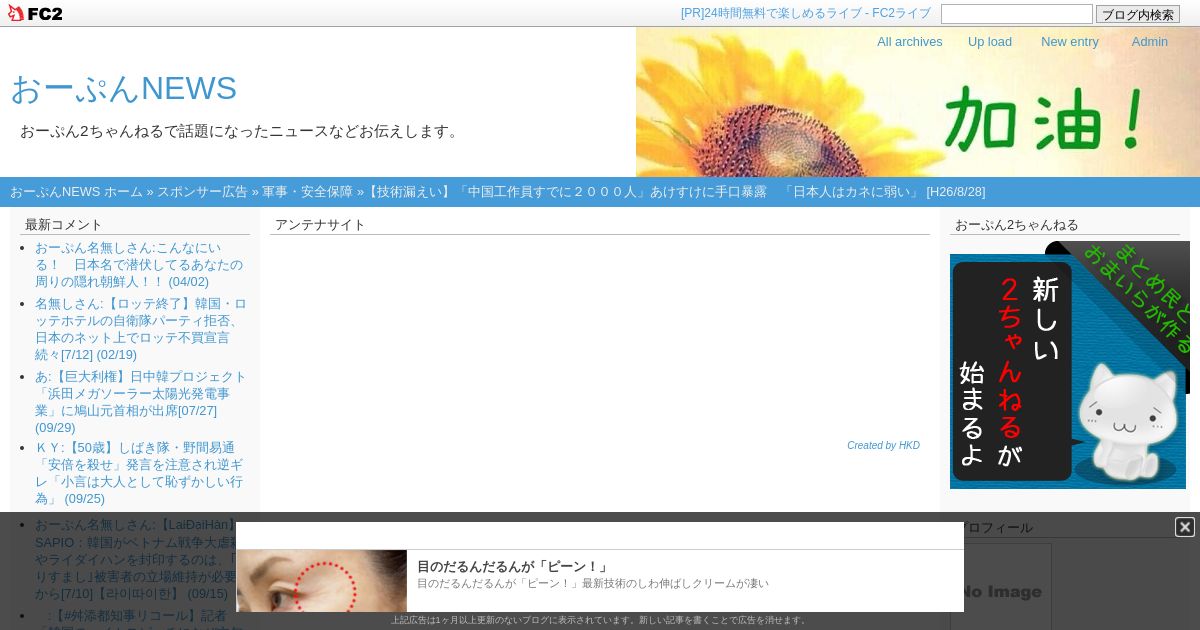Image resolution: width=1200 pixels, height=630 pixels.
Task: Focus the blog search input field
Action: (1017, 14)
